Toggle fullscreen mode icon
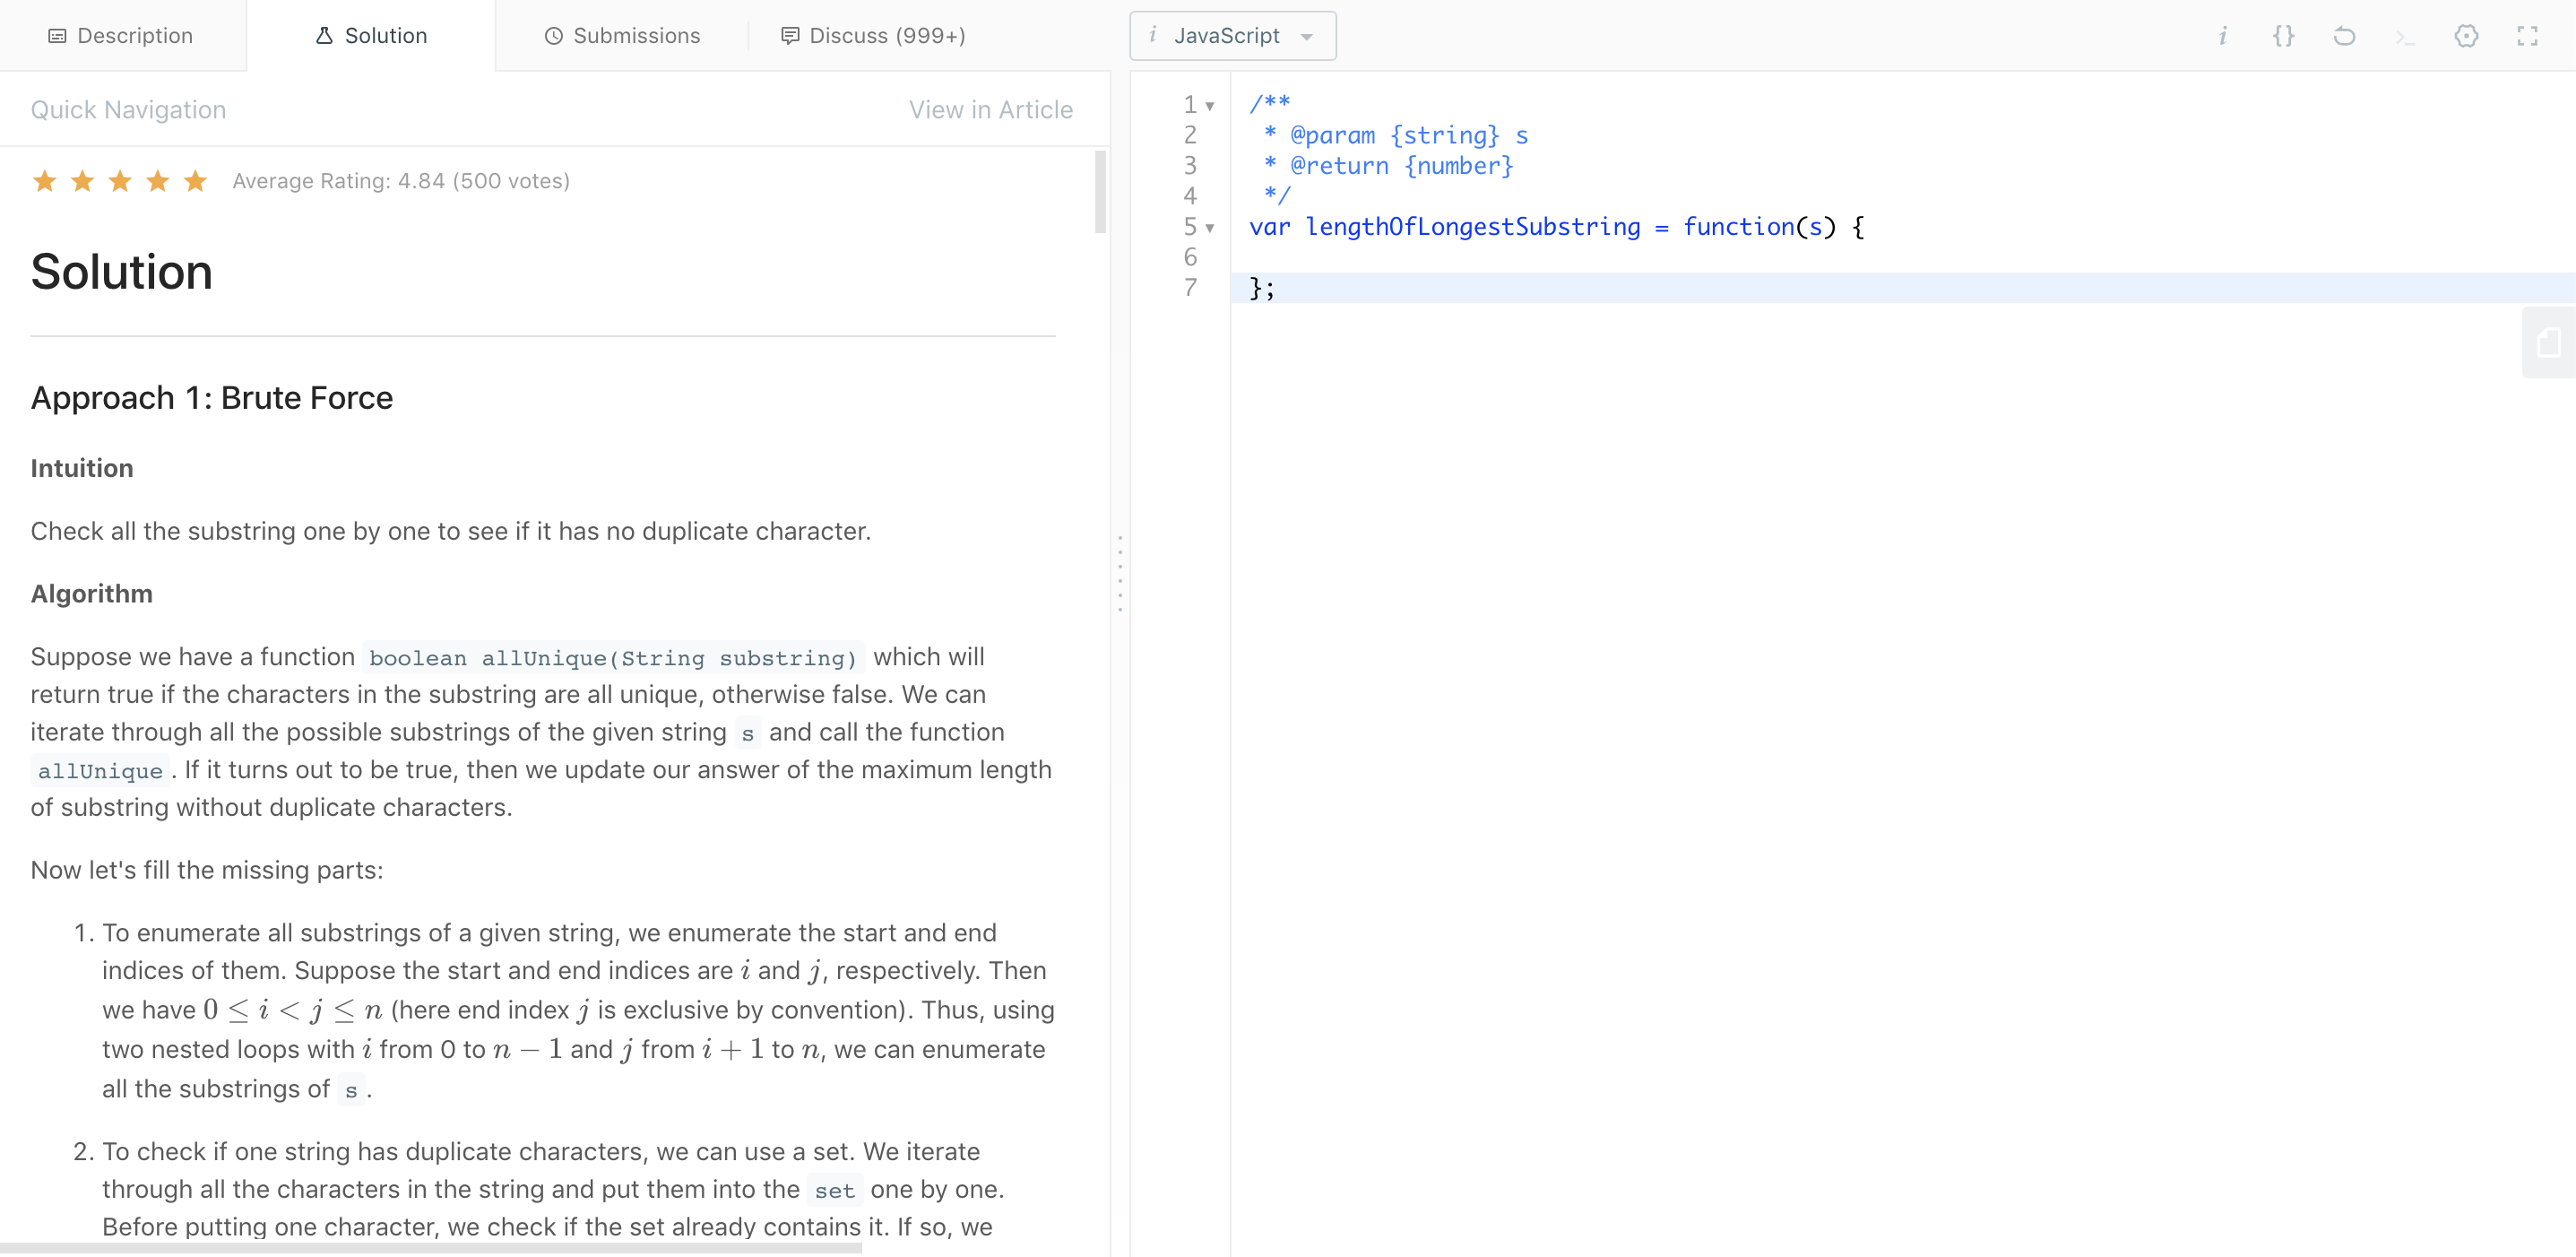 pyautogui.click(x=2527, y=36)
